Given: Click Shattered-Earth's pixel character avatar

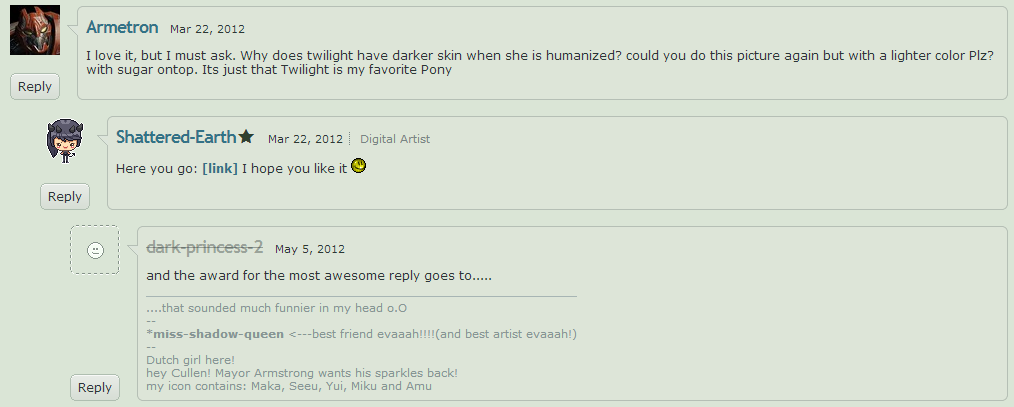Looking at the screenshot, I should coord(65,141).
